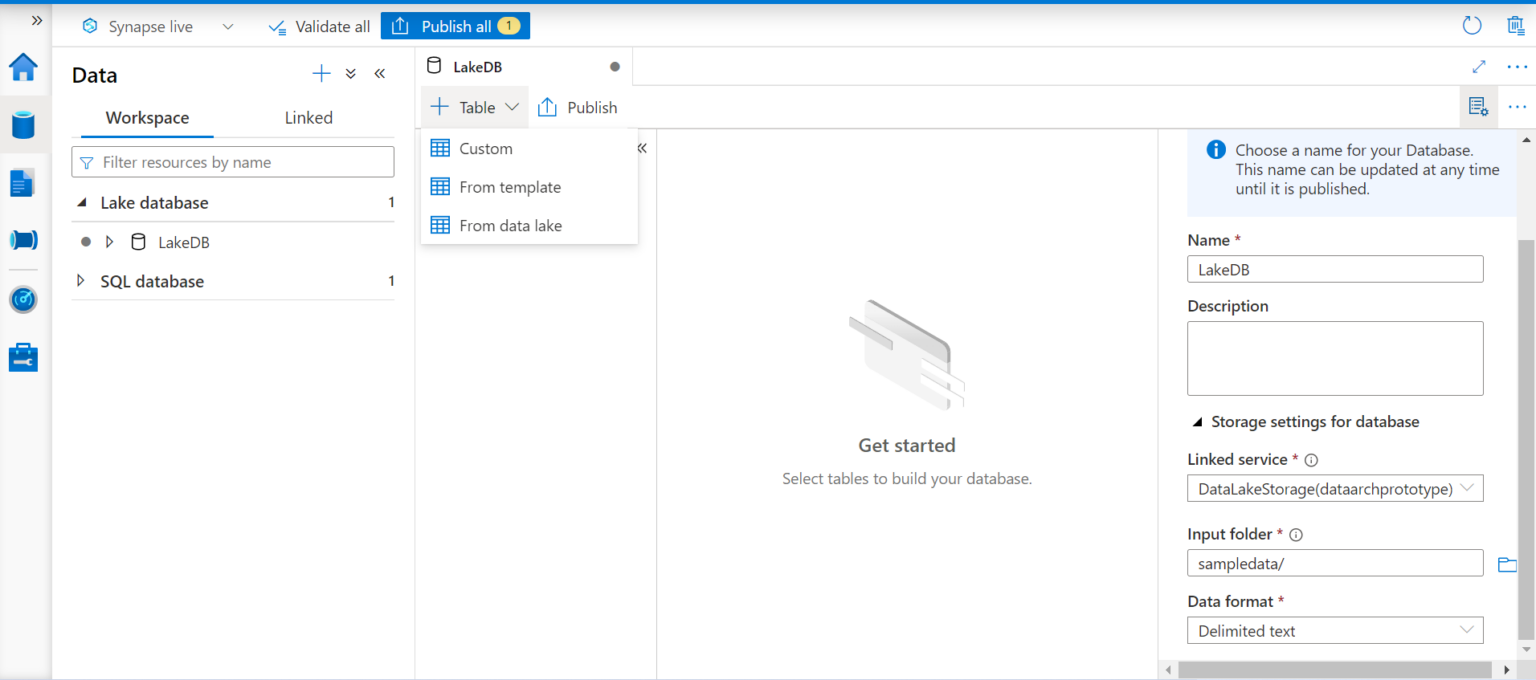Image resolution: width=1536 pixels, height=680 pixels.
Task: Open the Home hub from the left sidebar
Action: point(23,69)
